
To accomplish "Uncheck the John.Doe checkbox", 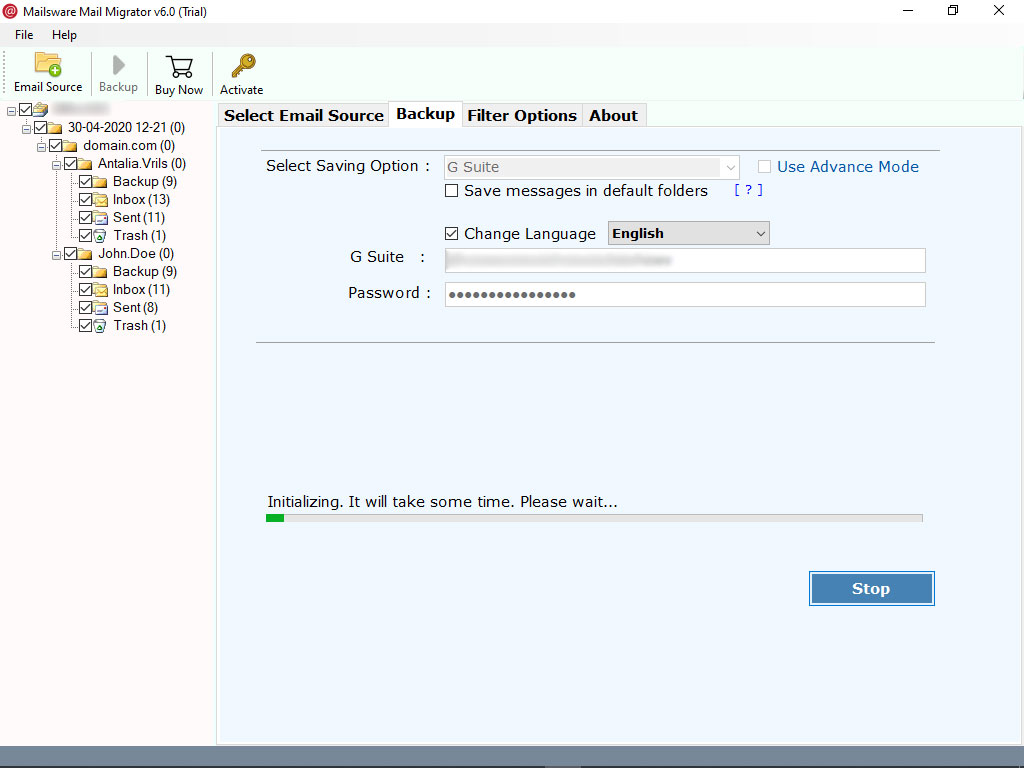I will click(x=71, y=253).
